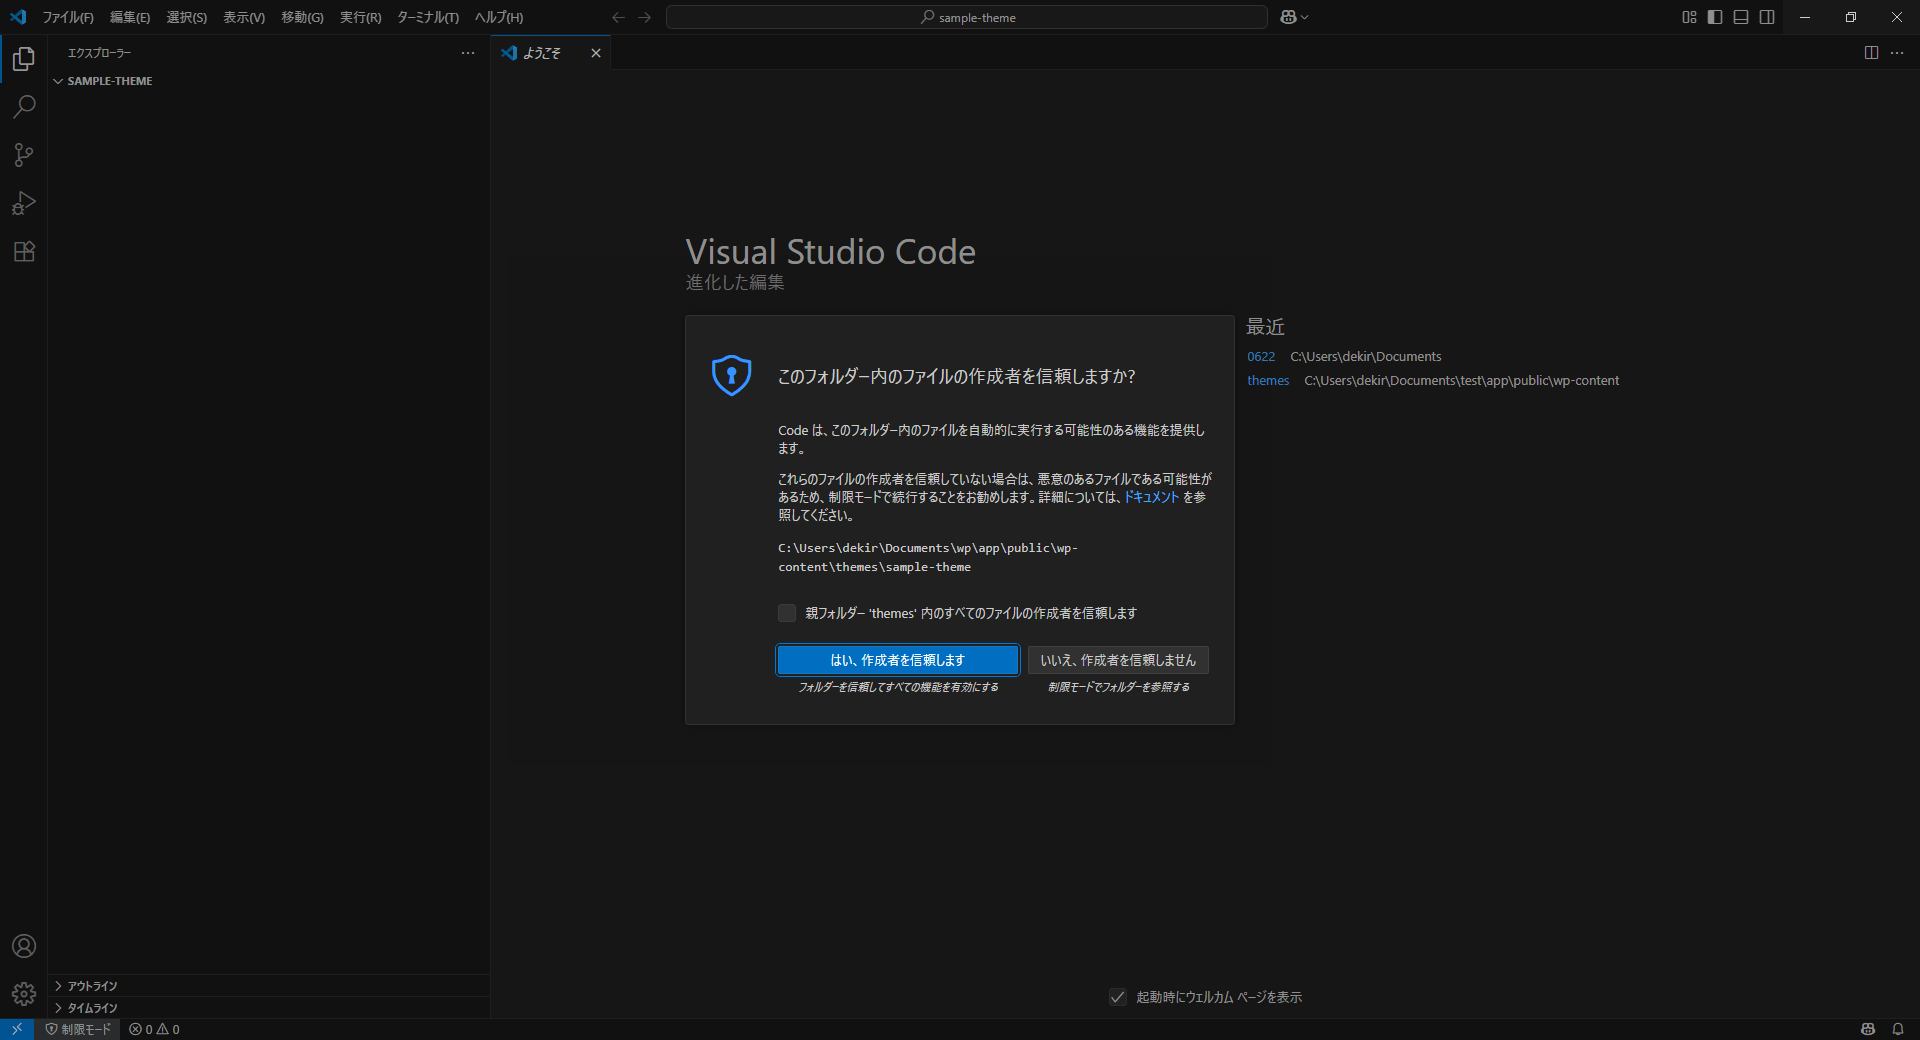Open the Manage gear icon
The image size is (1920, 1040).
coord(24,994)
